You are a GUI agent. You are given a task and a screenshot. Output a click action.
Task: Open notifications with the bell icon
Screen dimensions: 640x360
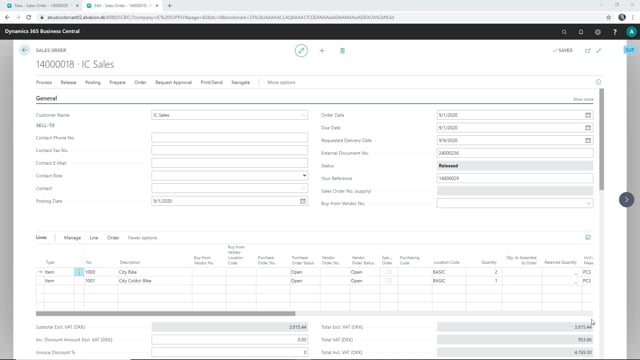pyautogui.click(x=581, y=32)
